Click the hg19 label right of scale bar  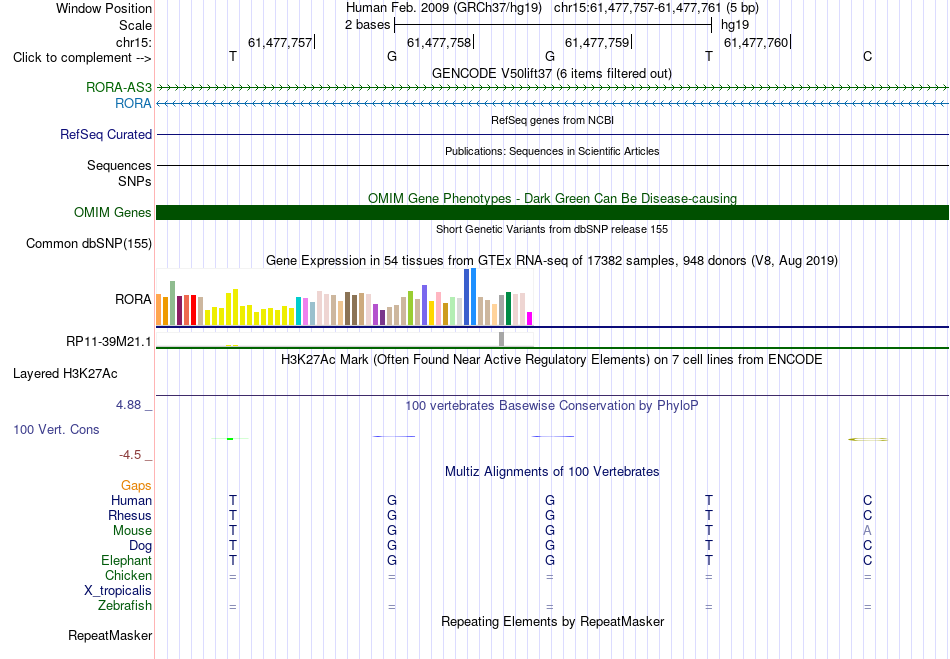(735, 25)
